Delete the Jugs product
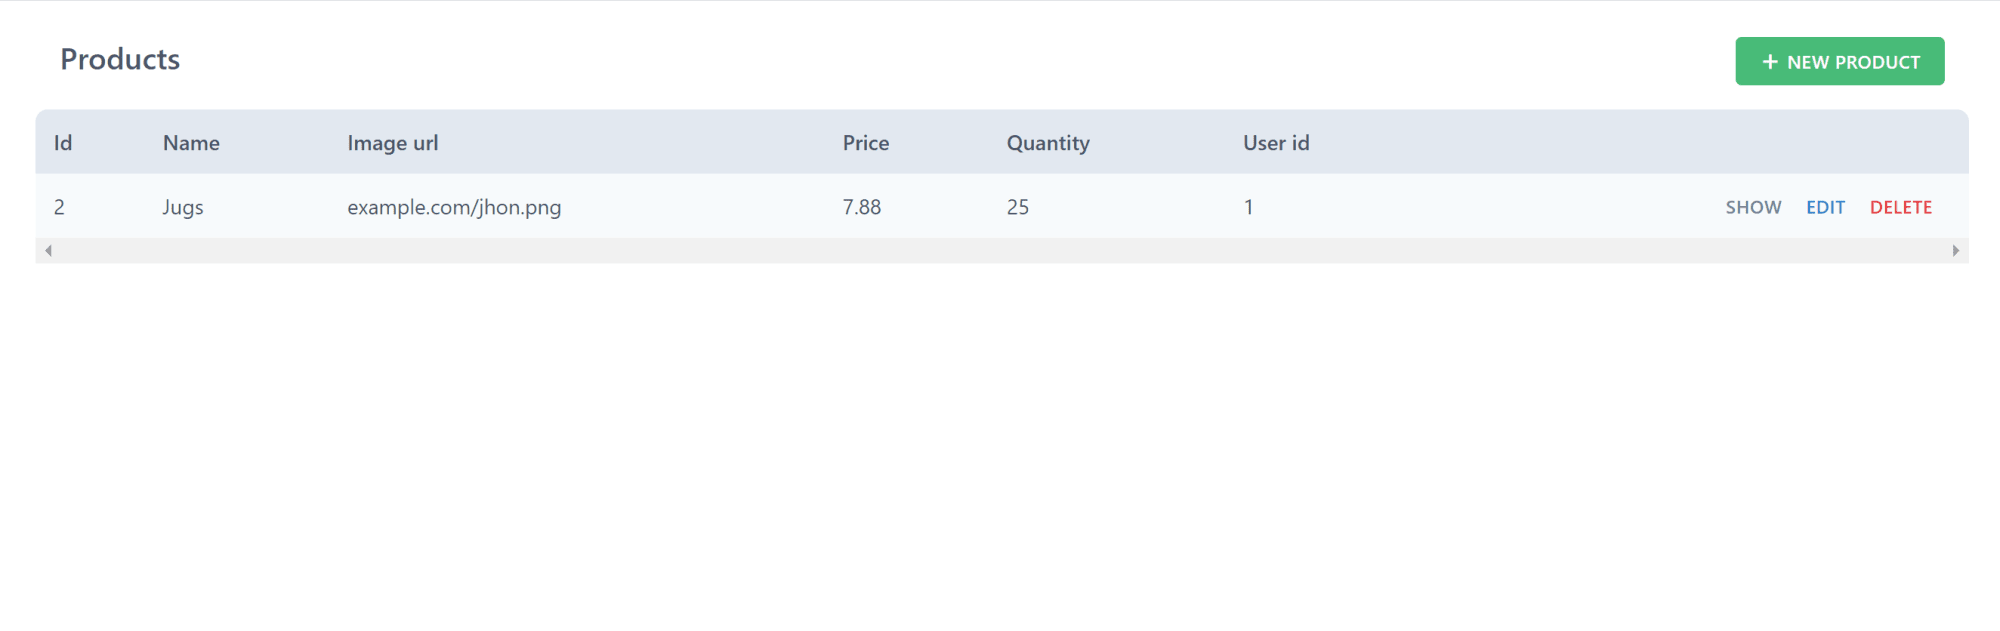Viewport: 2000px width, 631px height. [x=1900, y=207]
